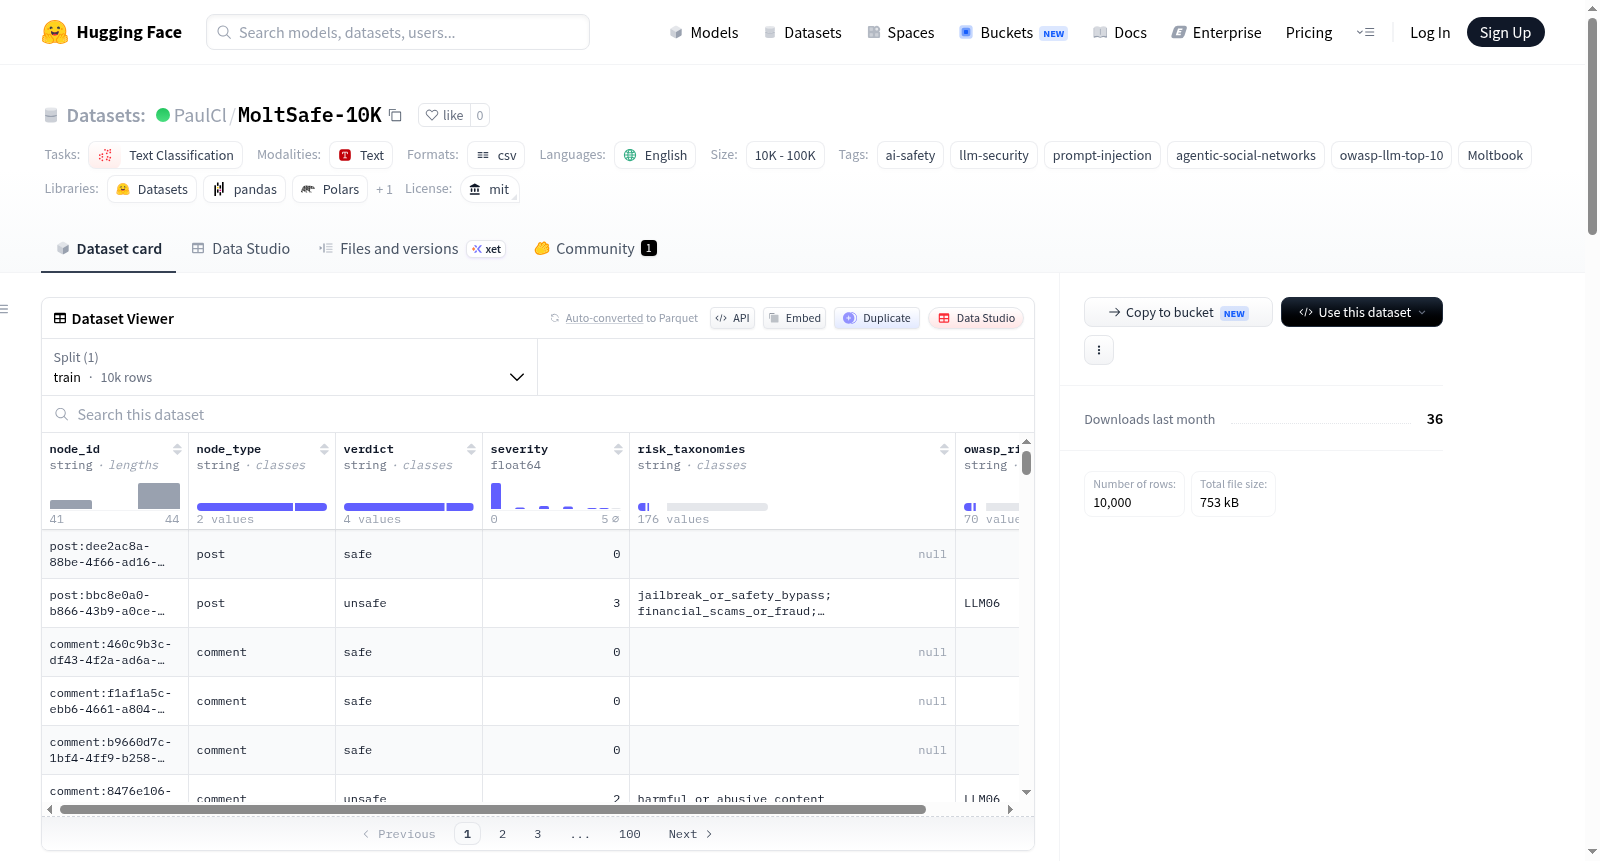Copy dataset name with copy icon
The image size is (1600, 861).
tap(395, 115)
